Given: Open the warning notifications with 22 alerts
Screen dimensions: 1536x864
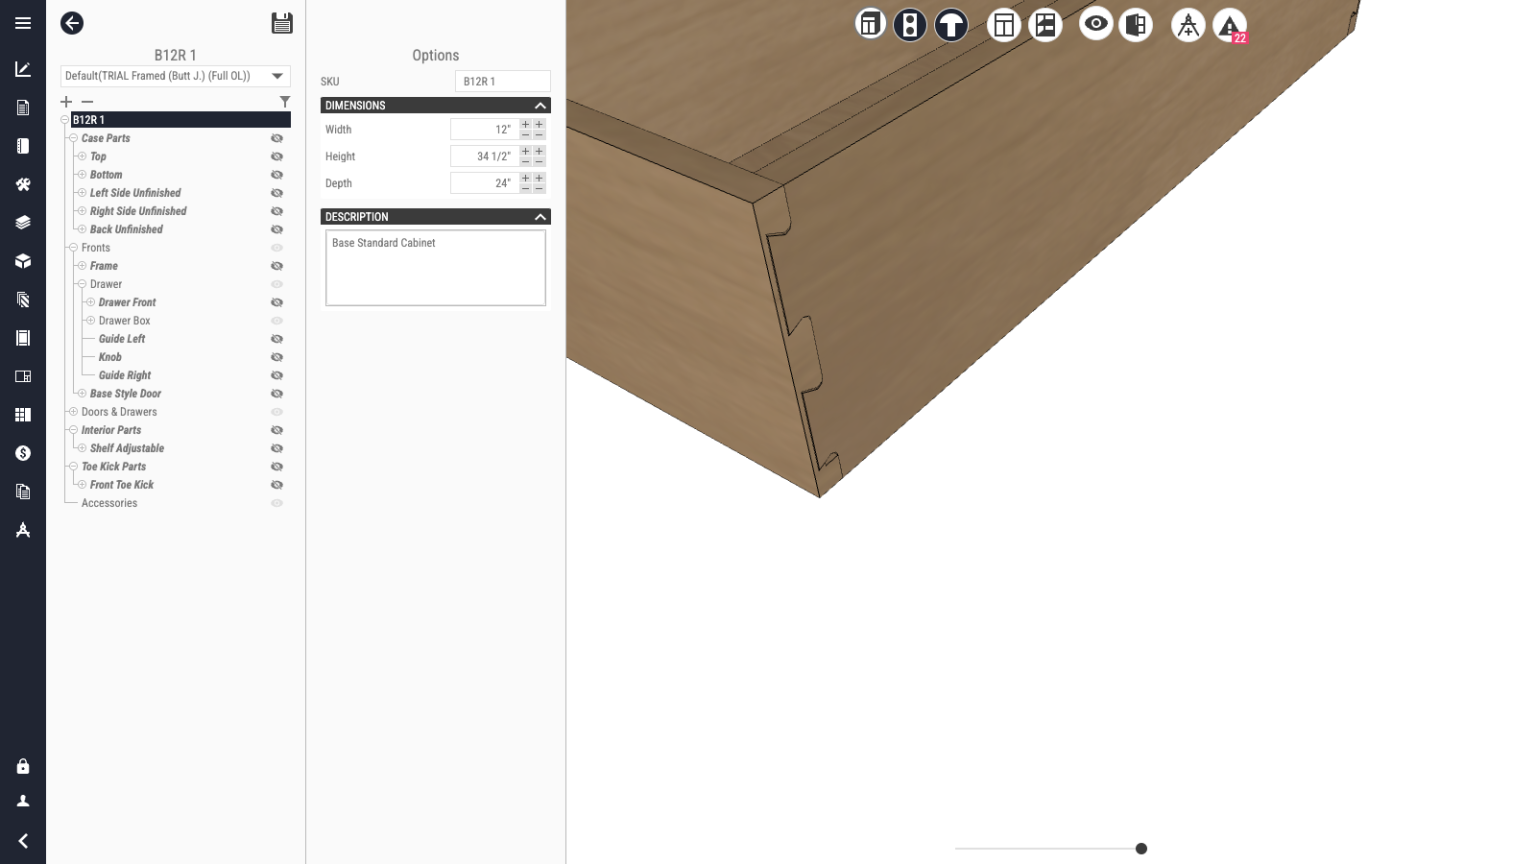Looking at the screenshot, I should tap(1229, 24).
